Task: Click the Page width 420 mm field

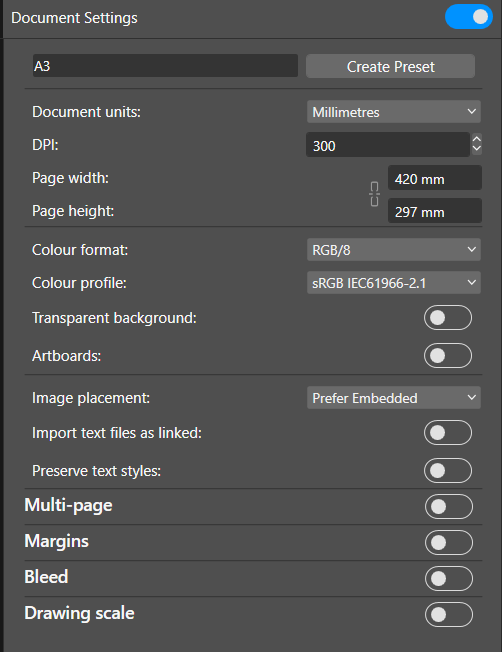Action: pyautogui.click(x=435, y=178)
